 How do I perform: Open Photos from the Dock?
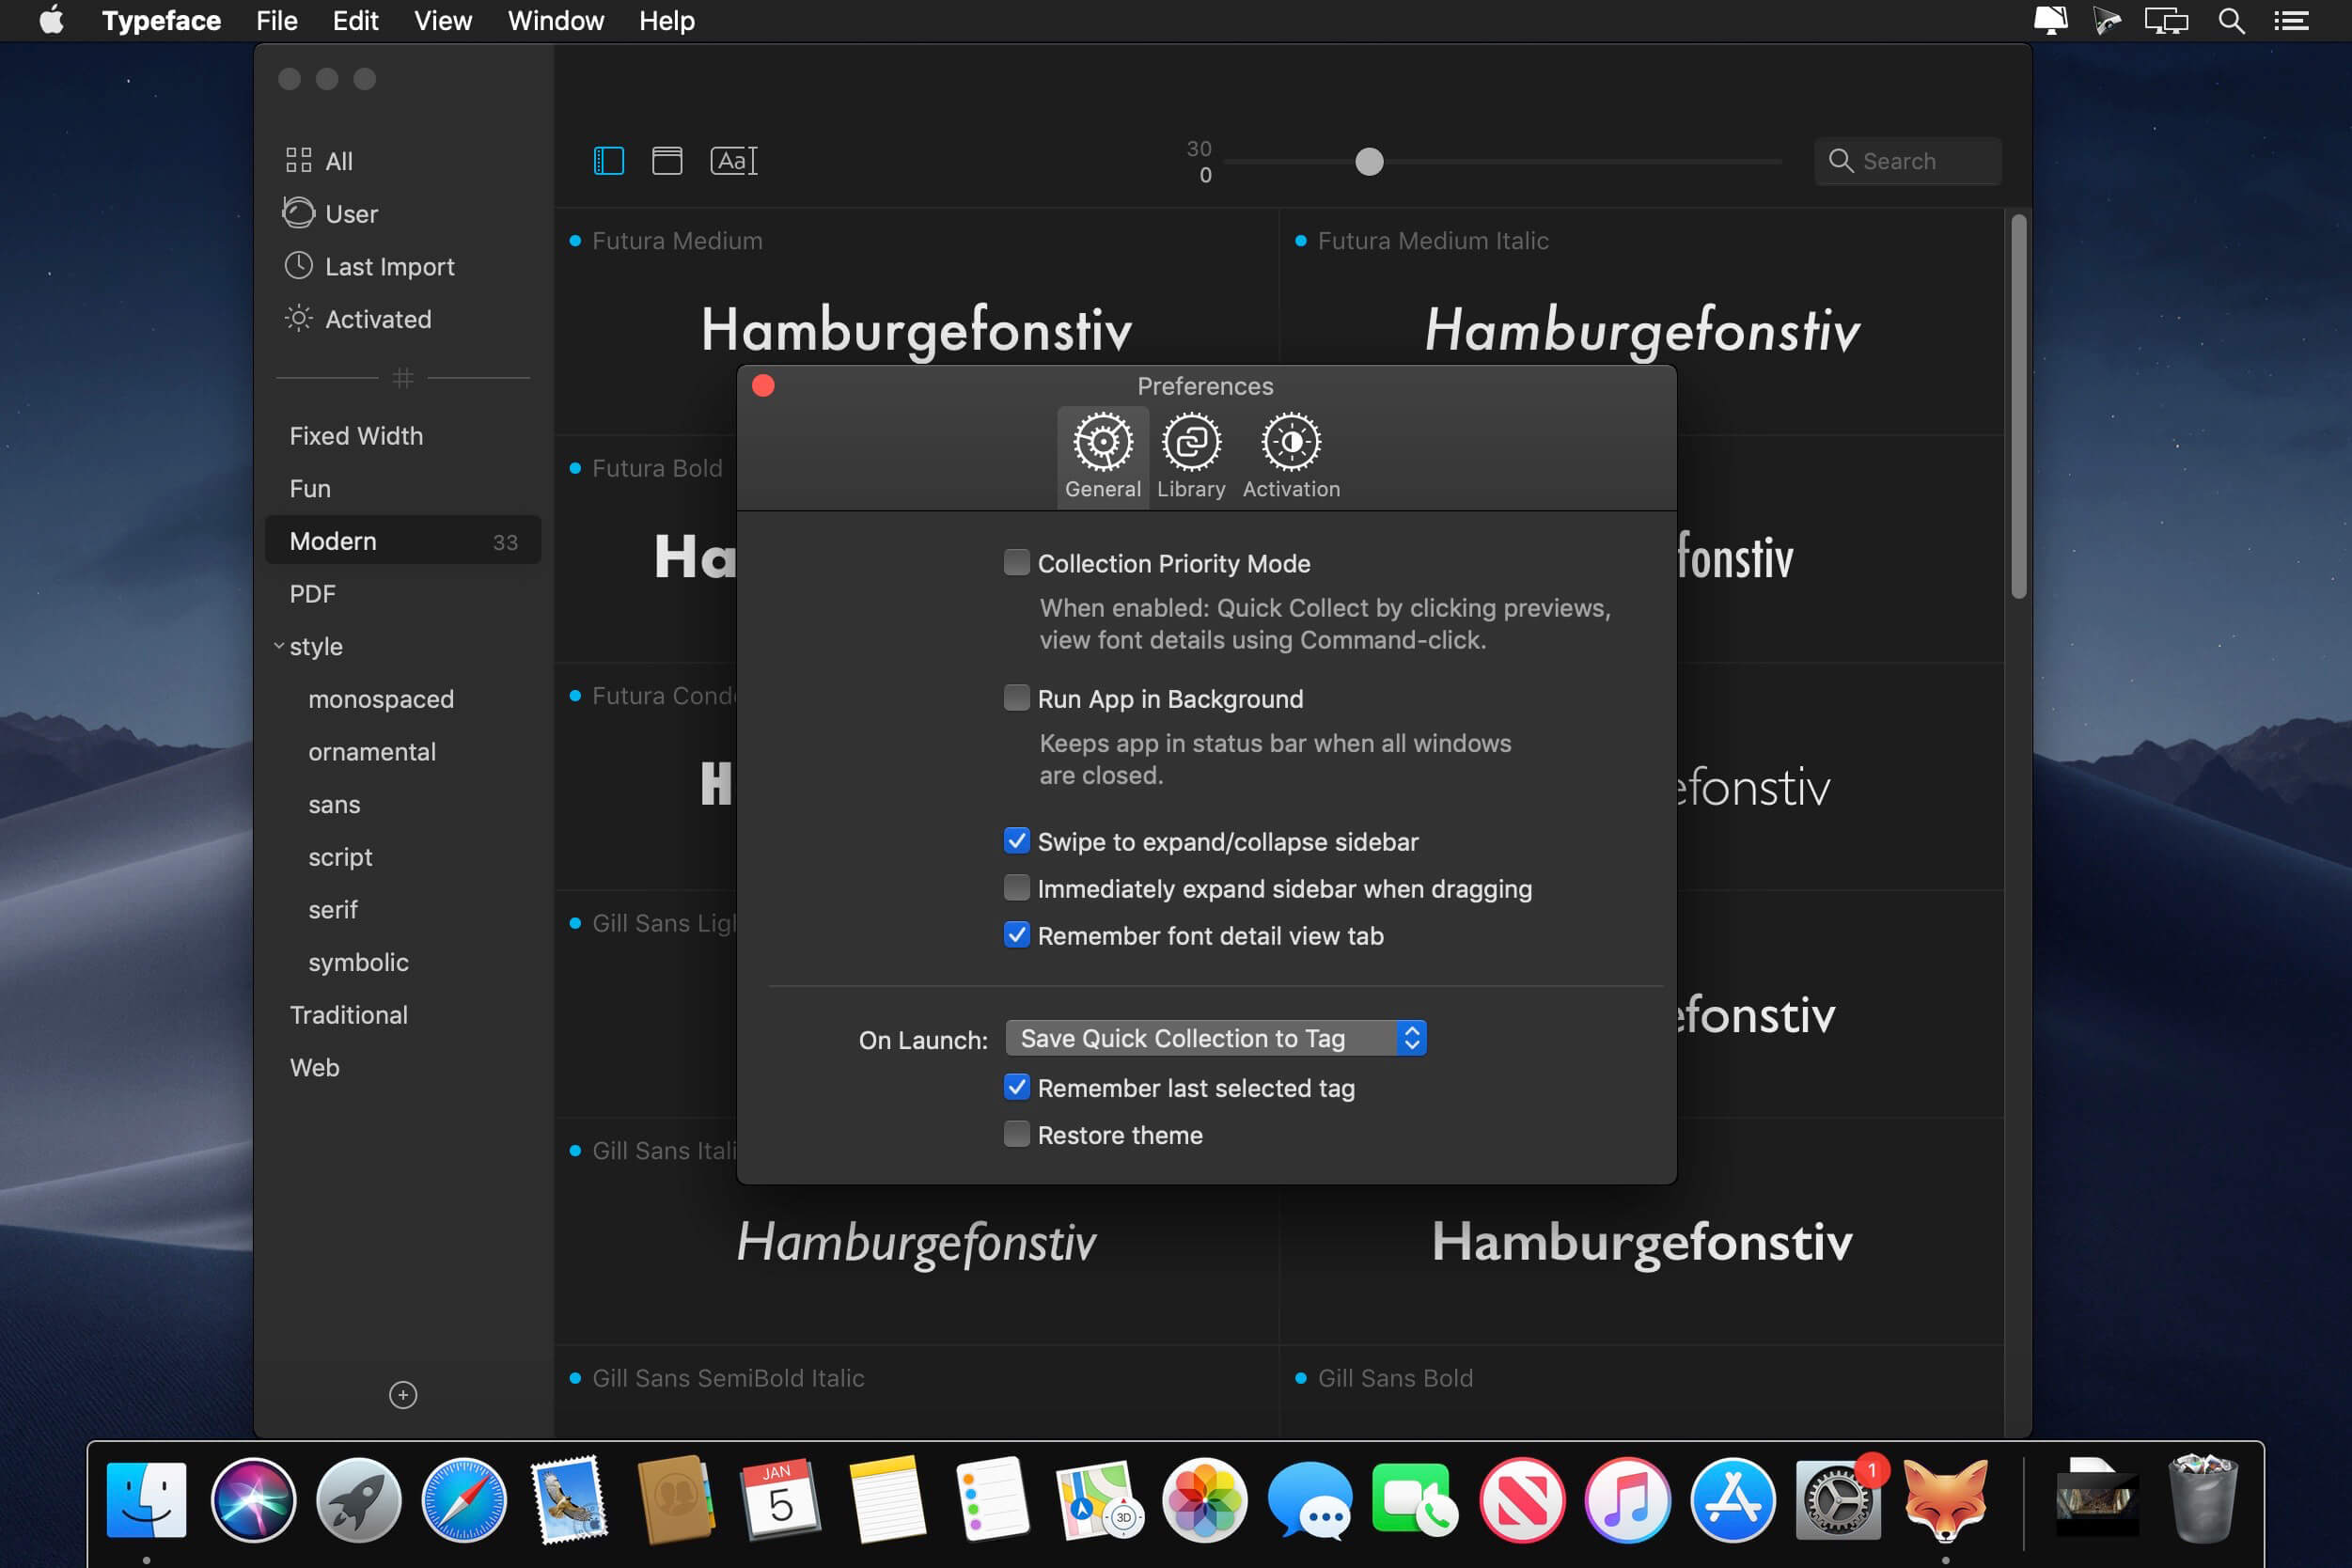pos(1205,1500)
